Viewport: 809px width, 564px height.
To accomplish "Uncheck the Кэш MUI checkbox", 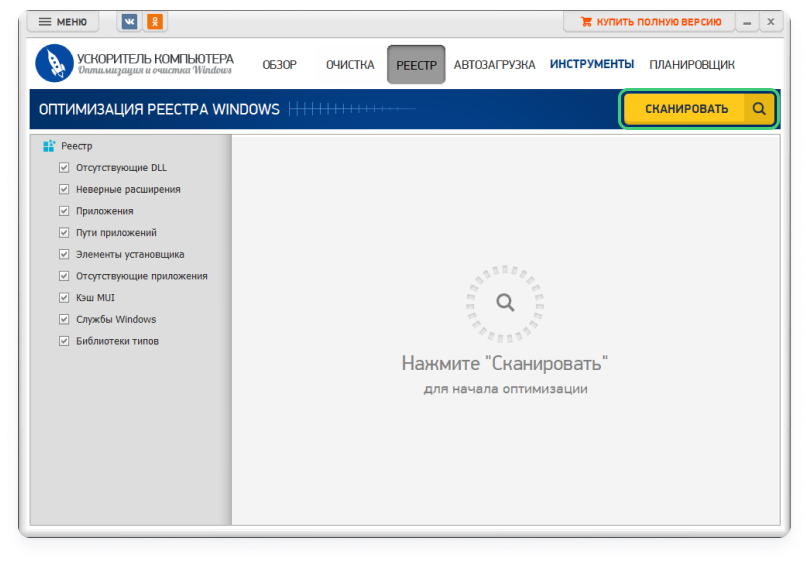I will (x=64, y=298).
